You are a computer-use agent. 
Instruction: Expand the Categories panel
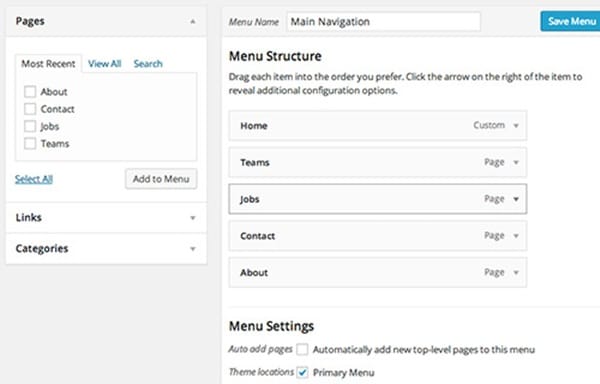(x=193, y=249)
